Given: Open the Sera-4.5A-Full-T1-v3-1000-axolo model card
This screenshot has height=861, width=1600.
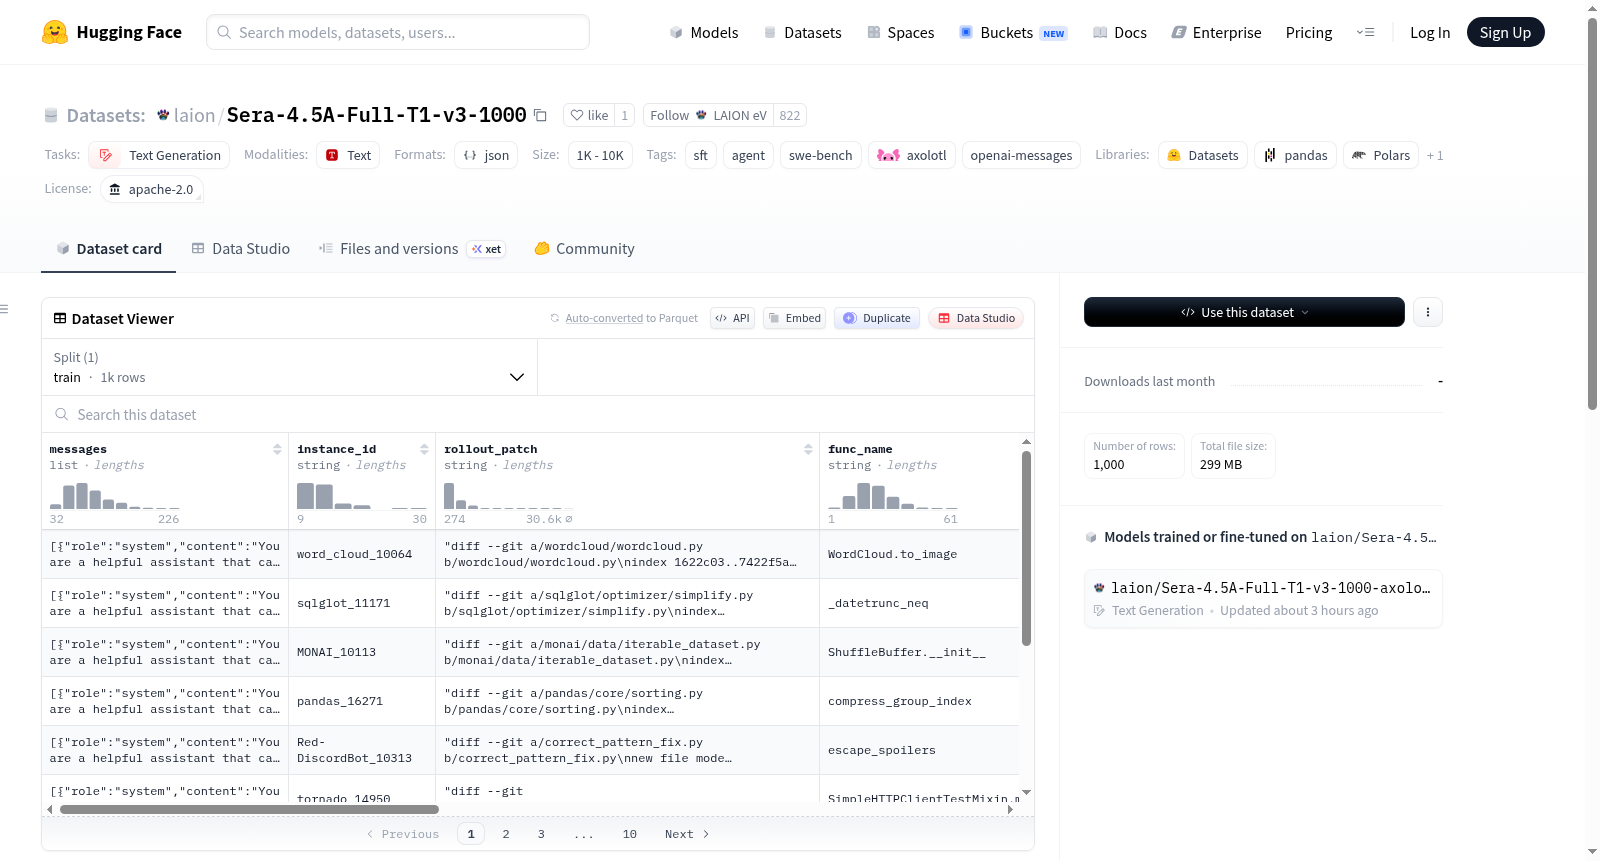Looking at the screenshot, I should pyautogui.click(x=1263, y=598).
